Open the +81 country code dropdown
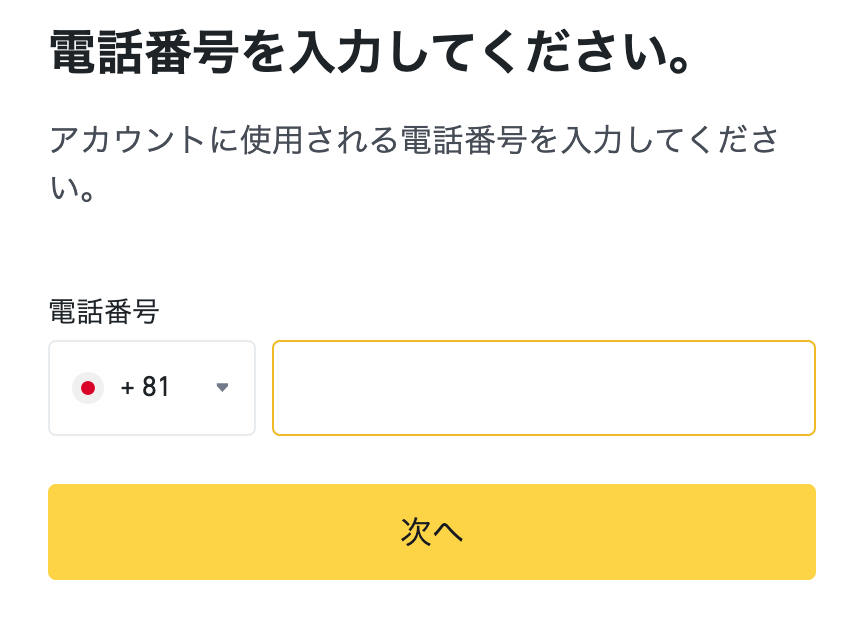858x618 pixels. pos(152,388)
